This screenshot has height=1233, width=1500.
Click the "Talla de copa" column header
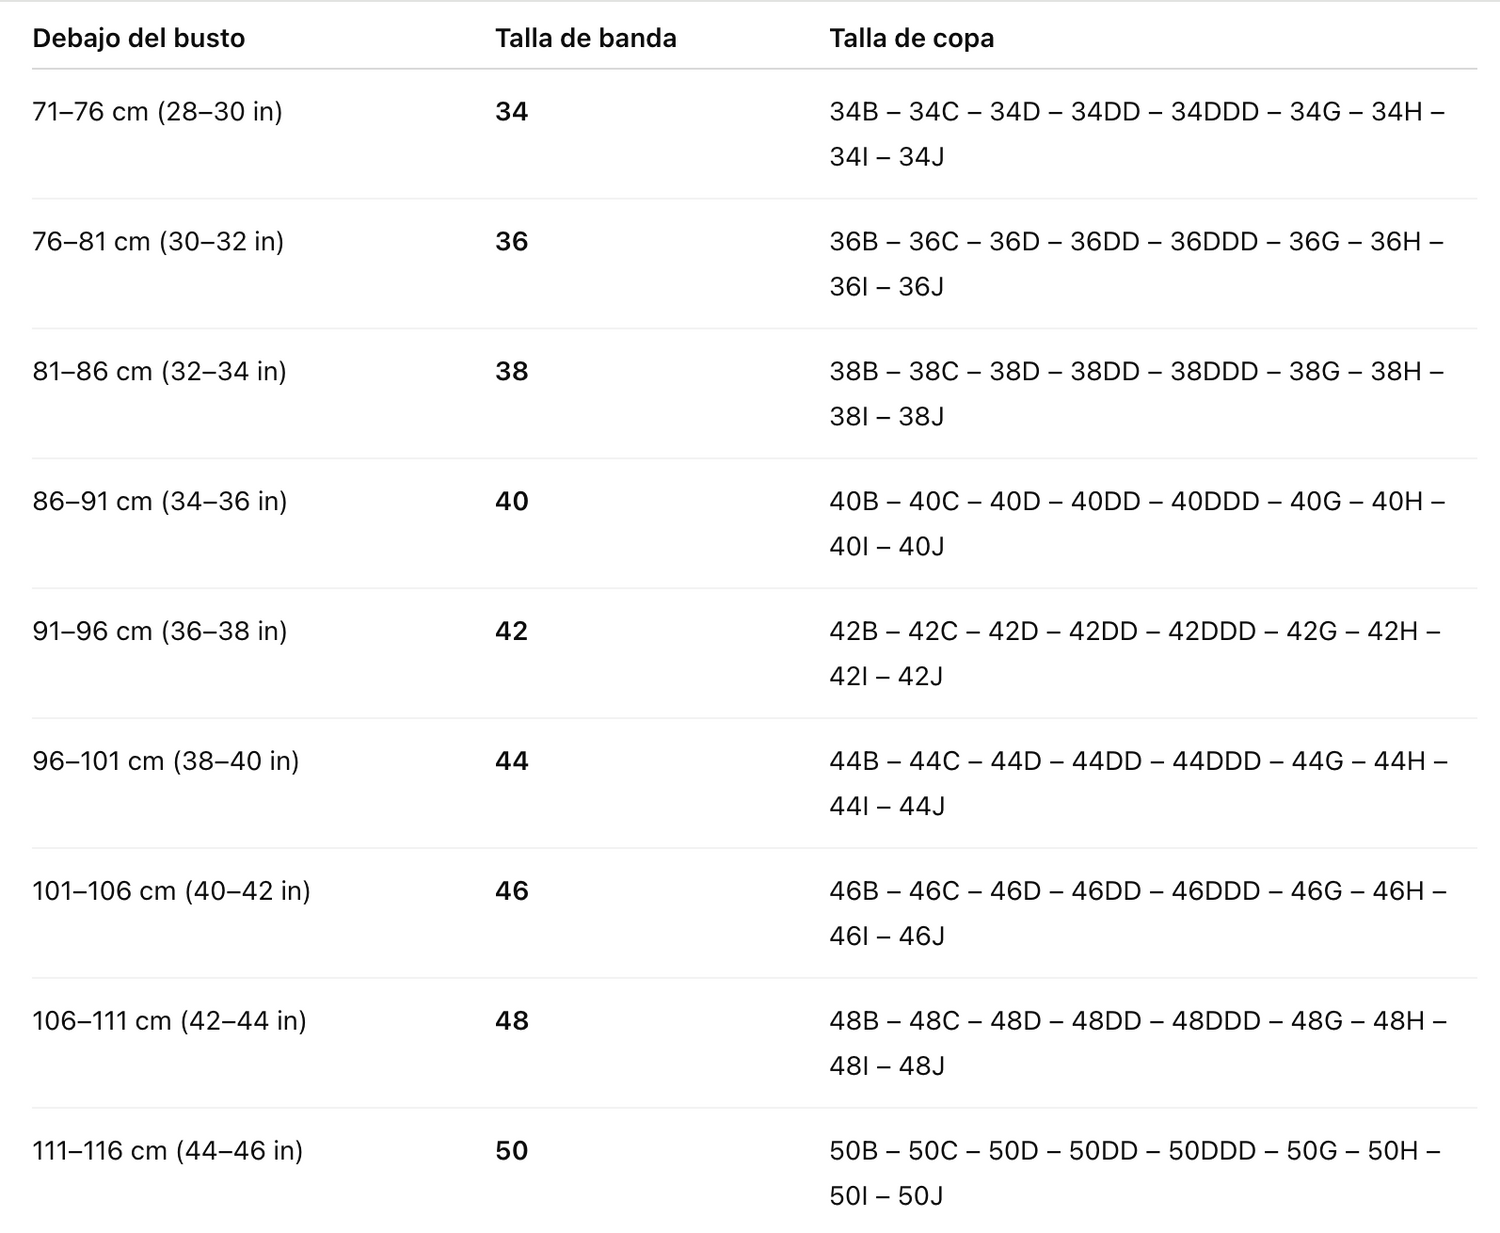pos(911,38)
